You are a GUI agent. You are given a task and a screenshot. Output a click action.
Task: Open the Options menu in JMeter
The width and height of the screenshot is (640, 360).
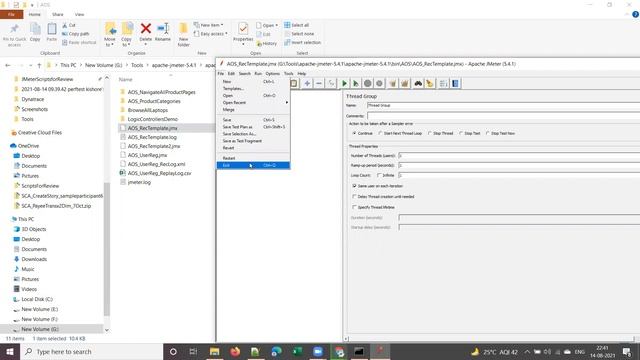(x=273, y=73)
